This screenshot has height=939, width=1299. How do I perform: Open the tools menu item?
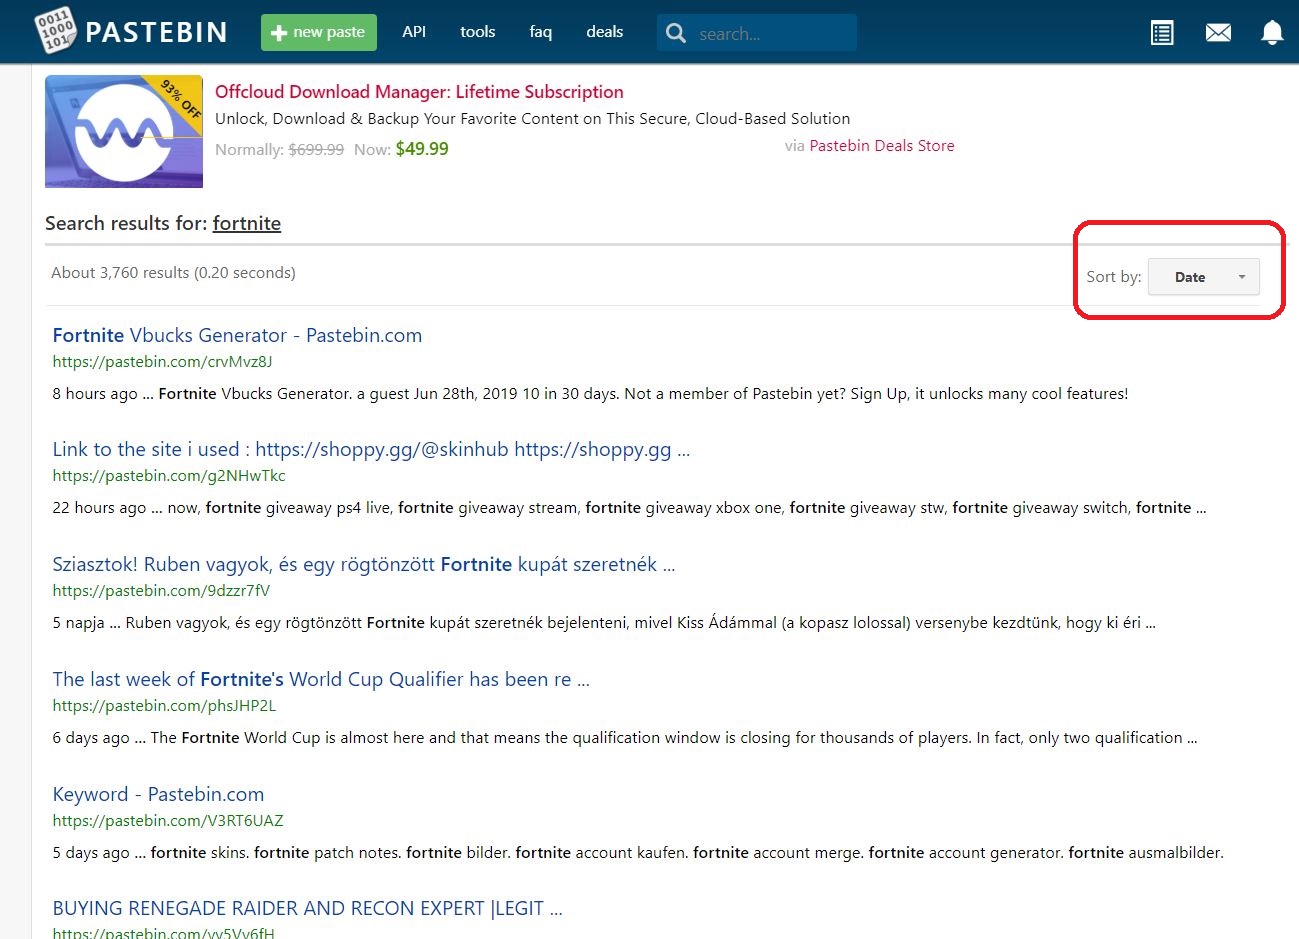click(477, 32)
